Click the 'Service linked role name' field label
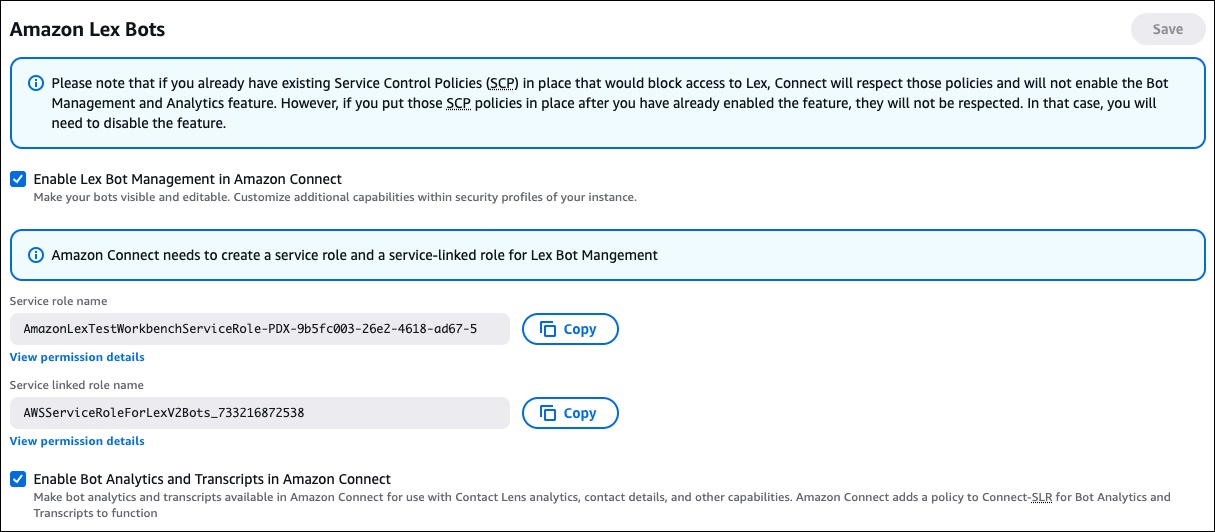The image size is (1215, 532). (77, 385)
